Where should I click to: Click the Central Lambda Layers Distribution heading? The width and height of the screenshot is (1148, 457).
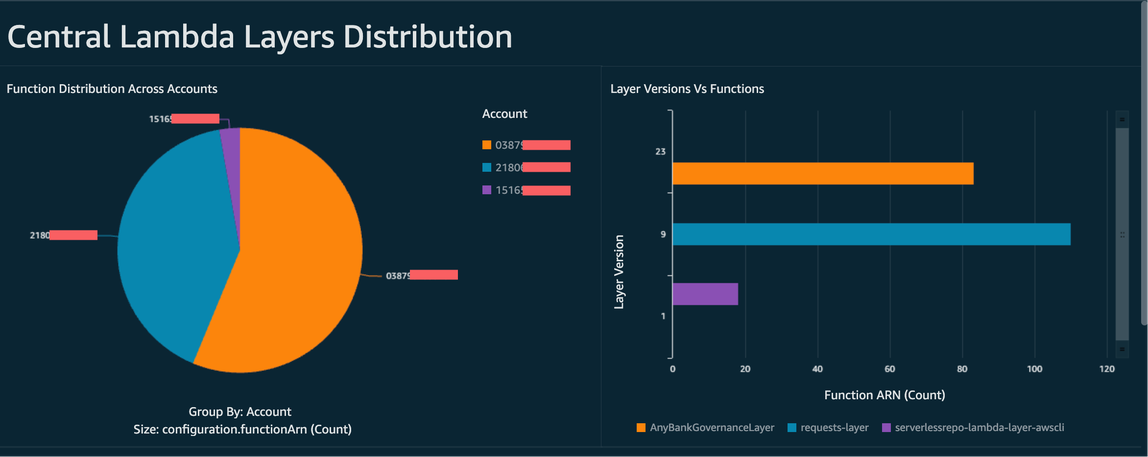(260, 37)
